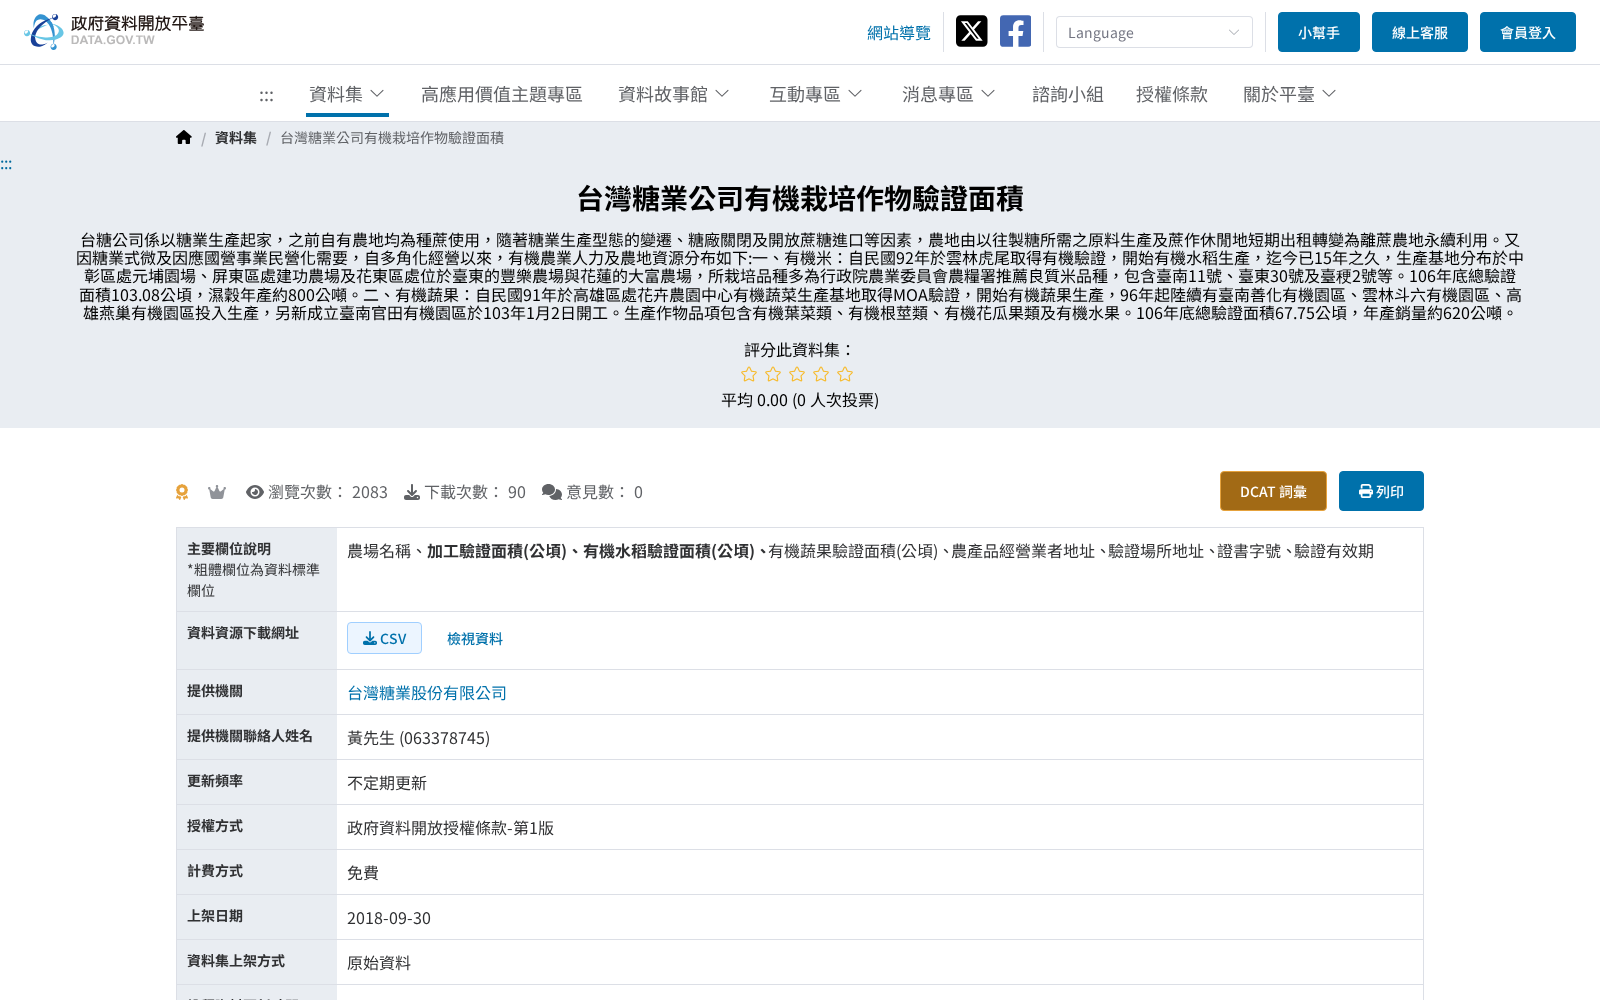Viewport: 1600px width, 1000px height.
Task: Click the 主要欄位說明 row label
Action: click(229, 549)
